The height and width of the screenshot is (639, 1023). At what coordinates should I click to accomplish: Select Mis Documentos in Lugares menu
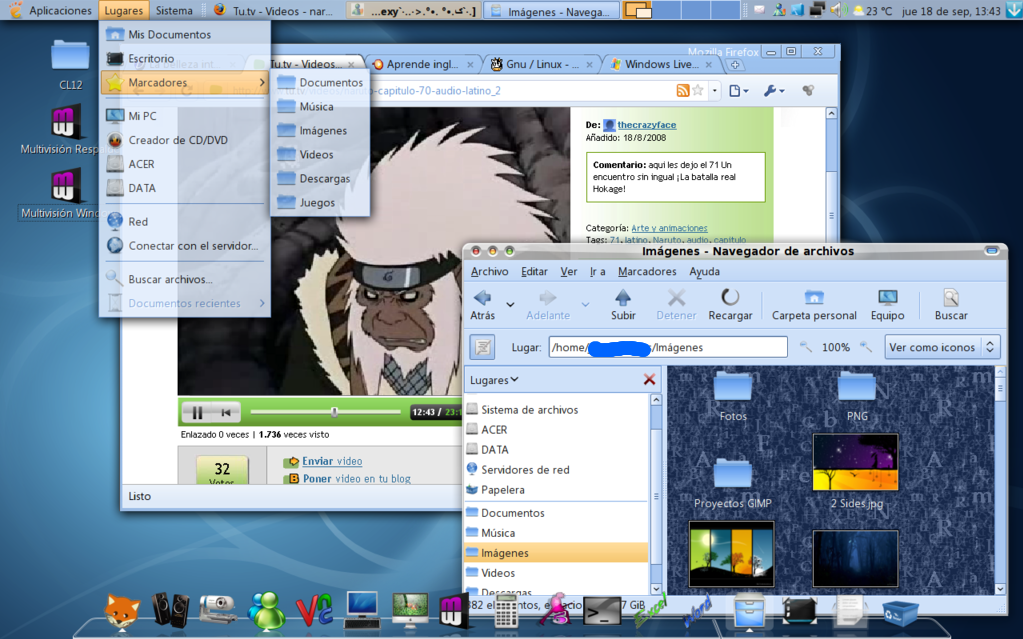pyautogui.click(x=185, y=35)
